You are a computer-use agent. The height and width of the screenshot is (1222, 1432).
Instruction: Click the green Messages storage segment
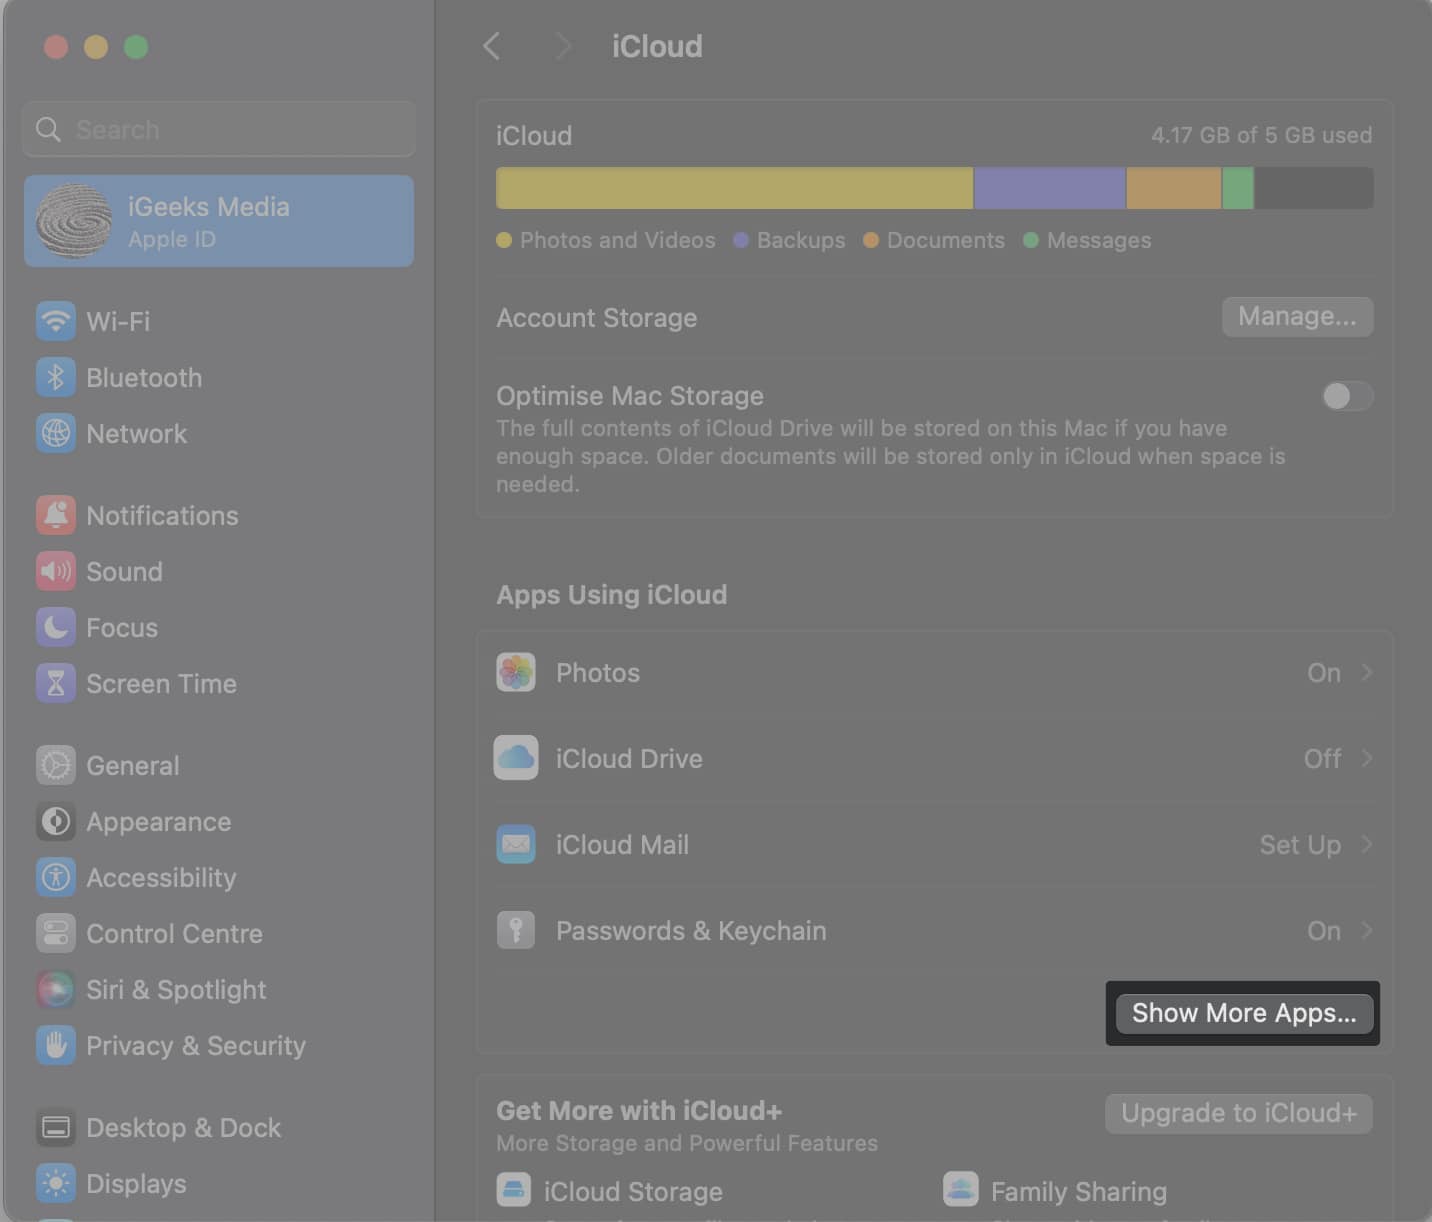(1238, 188)
